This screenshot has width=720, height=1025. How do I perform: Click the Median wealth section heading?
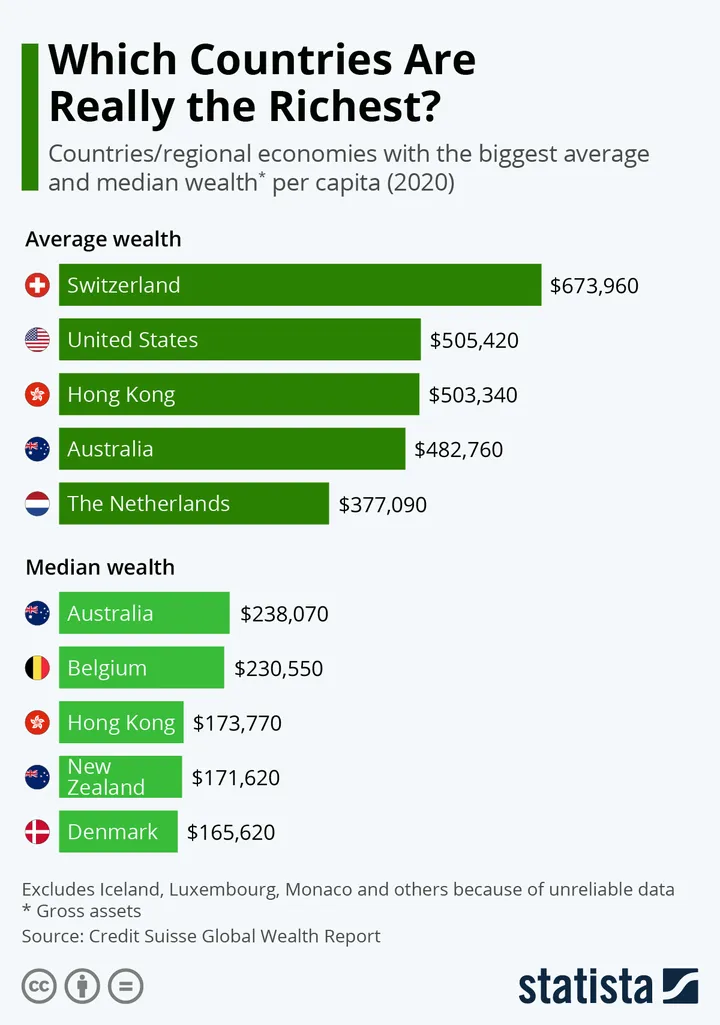(x=100, y=567)
